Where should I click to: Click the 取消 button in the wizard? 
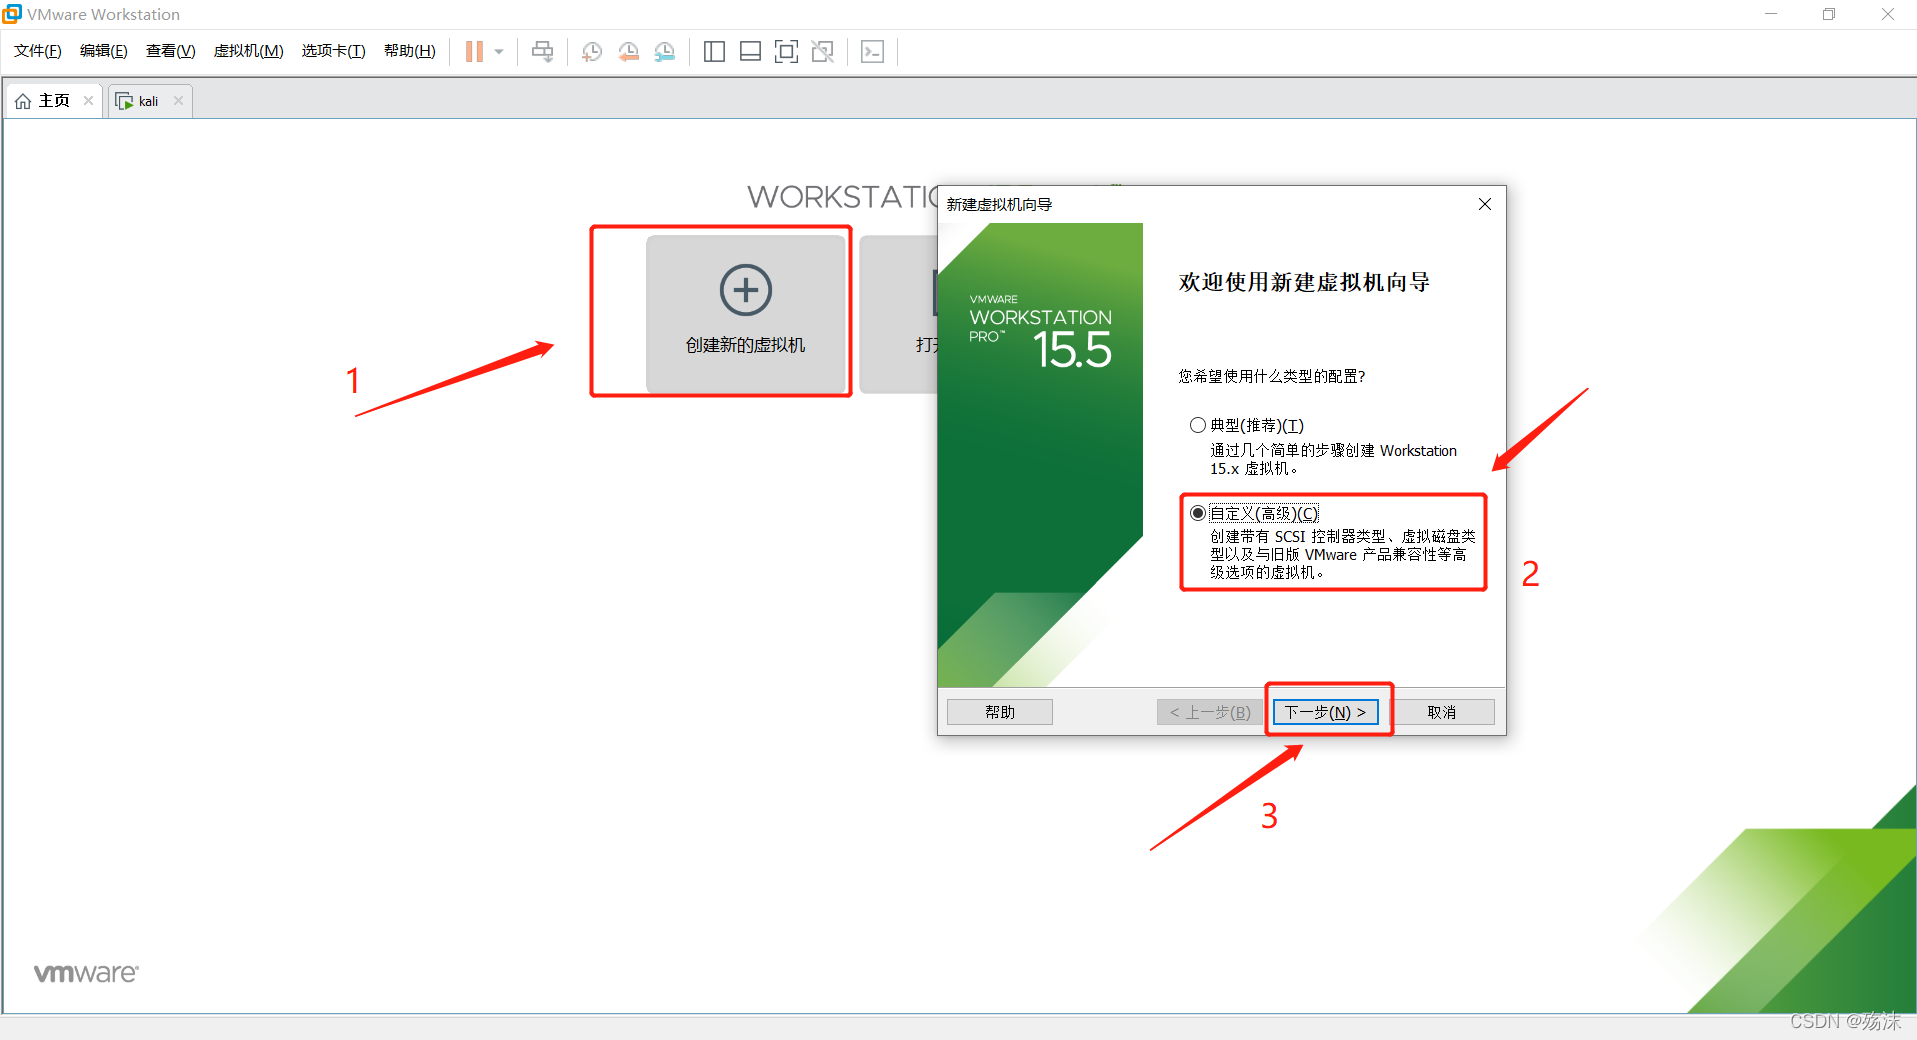(x=1441, y=712)
